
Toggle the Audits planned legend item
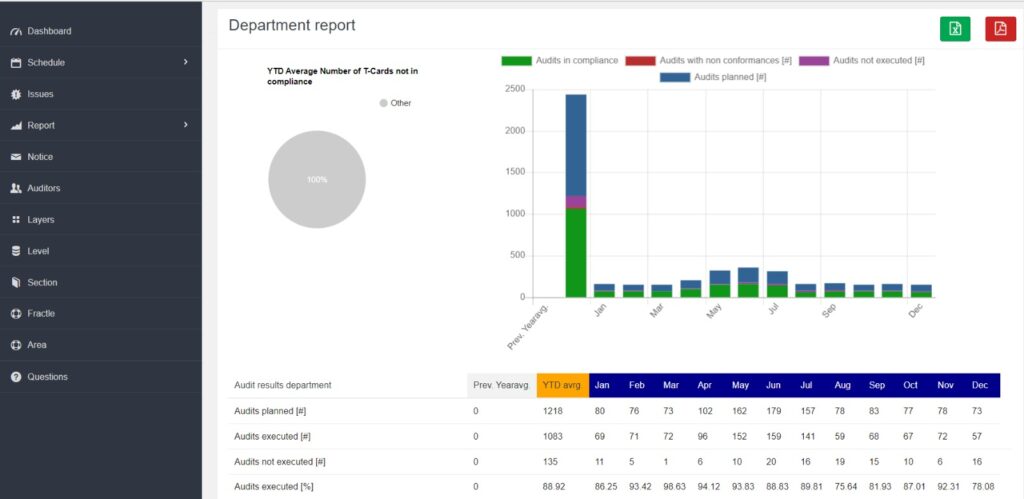coord(713,77)
